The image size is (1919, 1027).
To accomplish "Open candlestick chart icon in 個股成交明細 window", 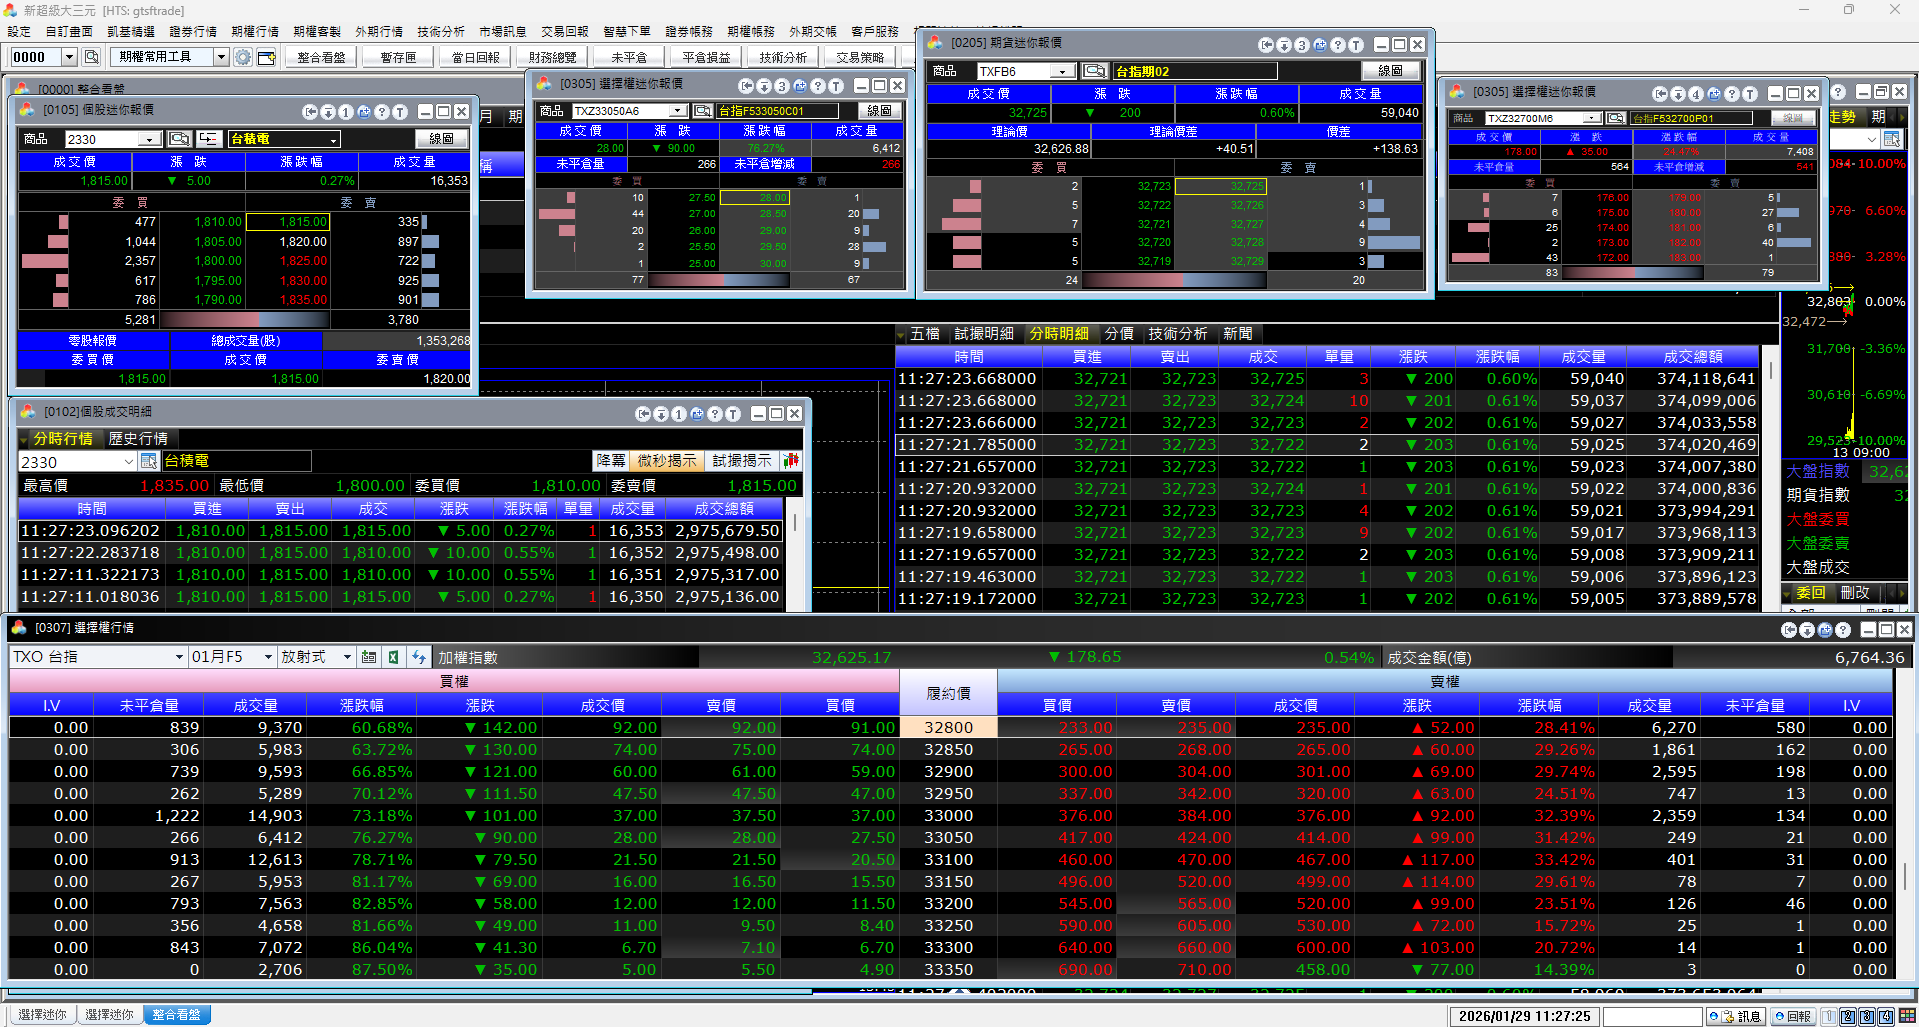I will [x=791, y=461].
